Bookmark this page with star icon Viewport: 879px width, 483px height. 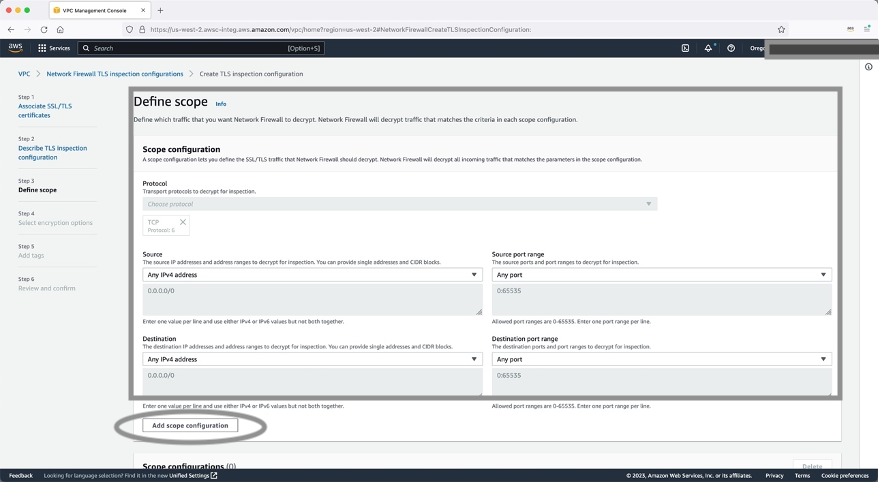click(781, 30)
